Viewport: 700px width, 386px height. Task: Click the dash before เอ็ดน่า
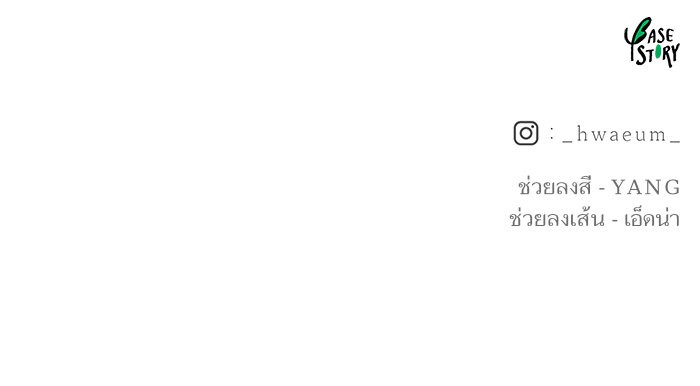[x=615, y=221]
